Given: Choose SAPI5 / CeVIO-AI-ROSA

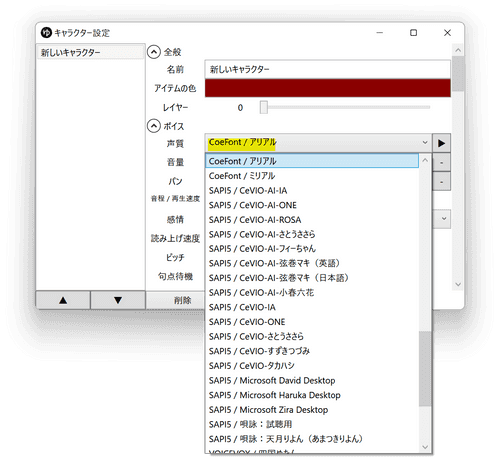Looking at the screenshot, I should click(312, 220).
